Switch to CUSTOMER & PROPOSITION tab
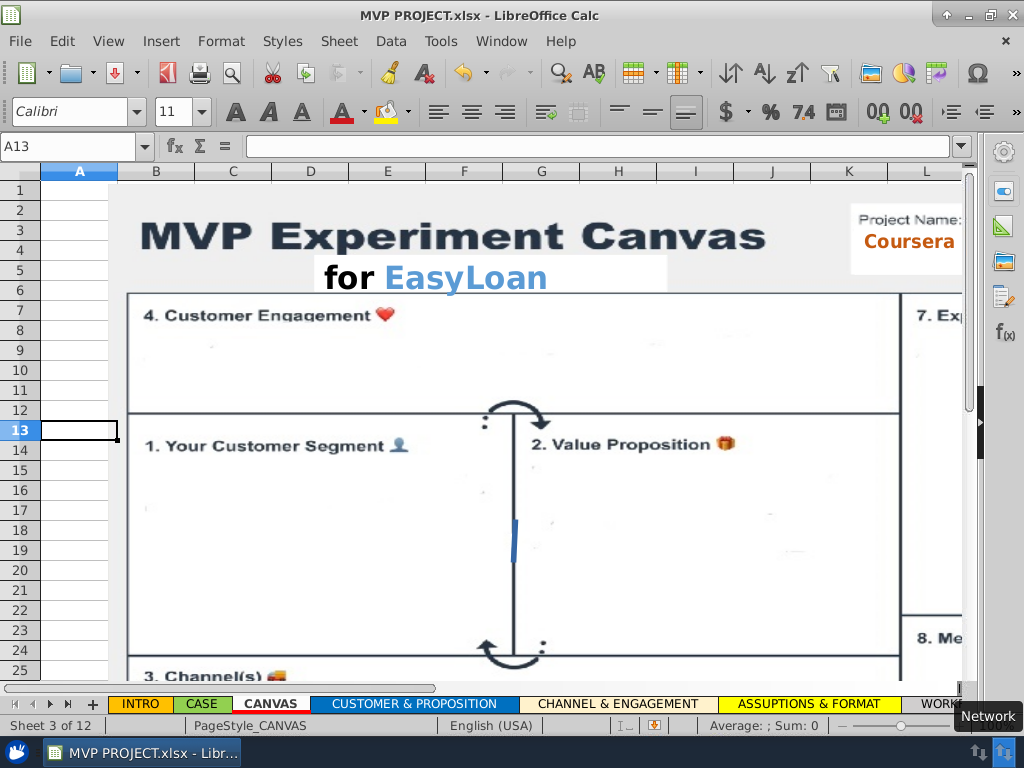Viewport: 1024px width, 768px height. (x=414, y=704)
